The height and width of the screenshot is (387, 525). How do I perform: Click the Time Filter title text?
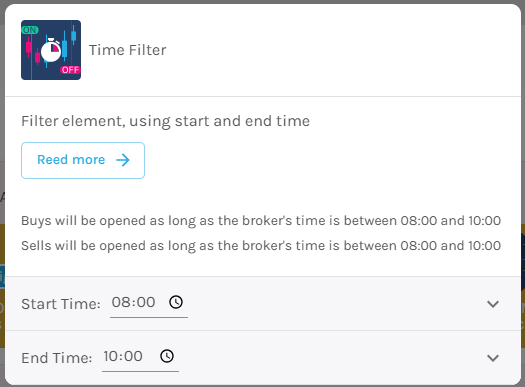[x=127, y=50]
